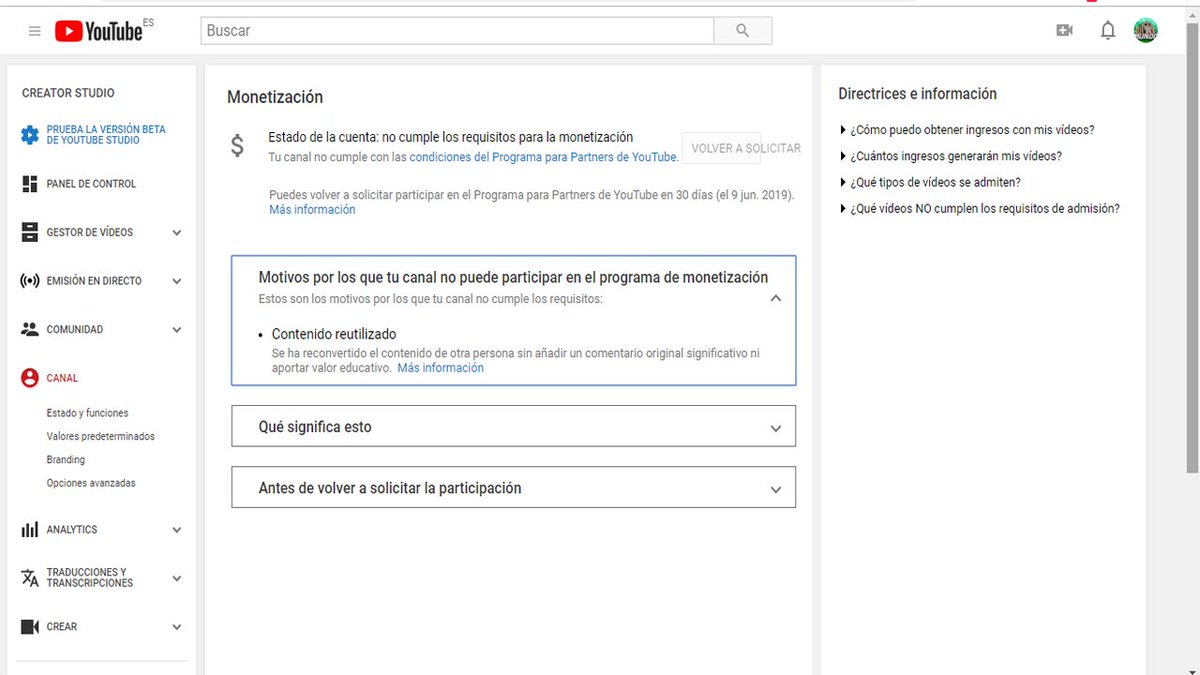The image size is (1200, 675).
Task: Click Más información under reapply notice
Action: point(312,210)
